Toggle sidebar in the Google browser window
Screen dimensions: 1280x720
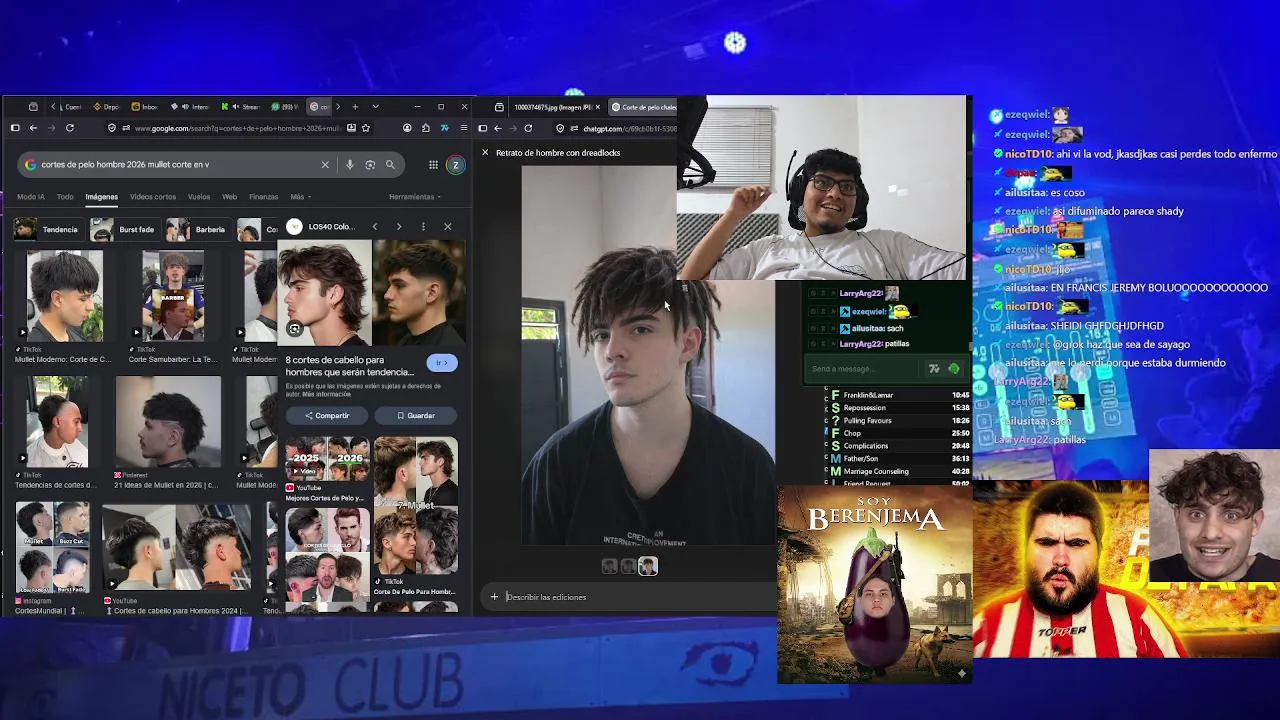pyautogui.click(x=15, y=128)
